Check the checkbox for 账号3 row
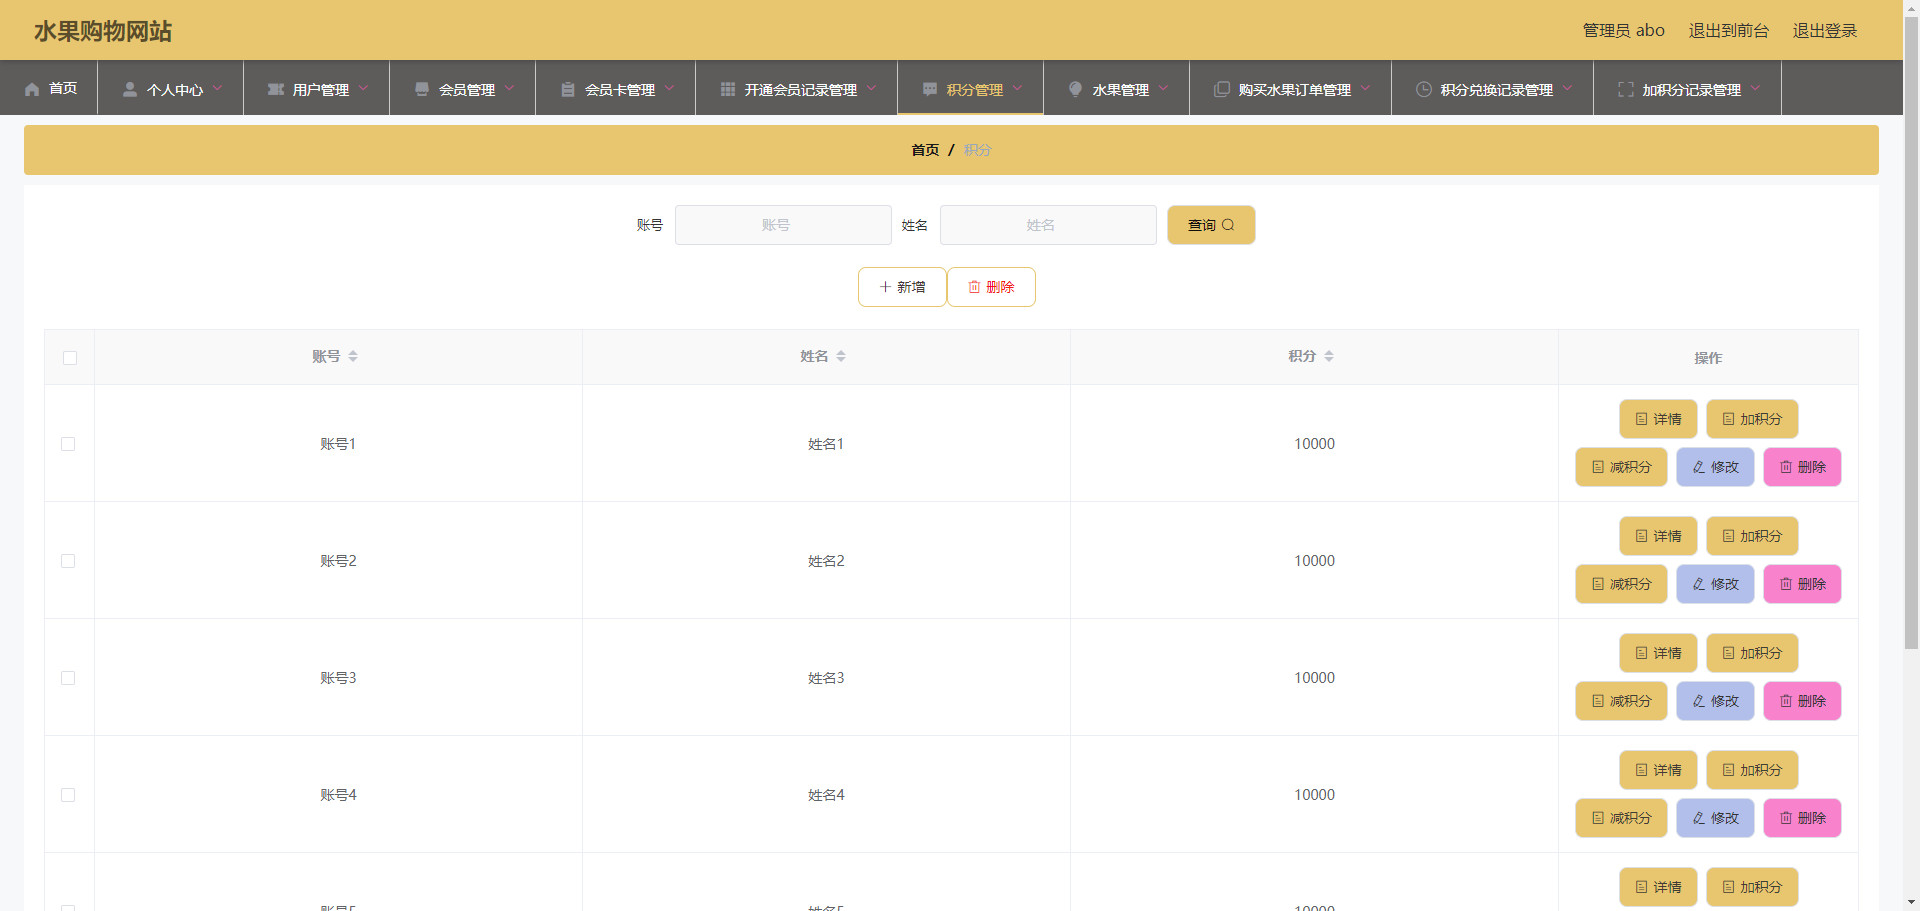Image resolution: width=1920 pixels, height=911 pixels. coord(68,678)
